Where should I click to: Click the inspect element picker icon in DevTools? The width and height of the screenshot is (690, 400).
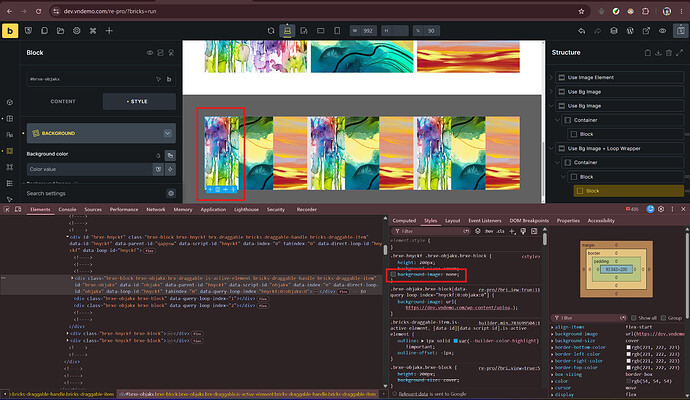pyautogui.click(x=7, y=209)
